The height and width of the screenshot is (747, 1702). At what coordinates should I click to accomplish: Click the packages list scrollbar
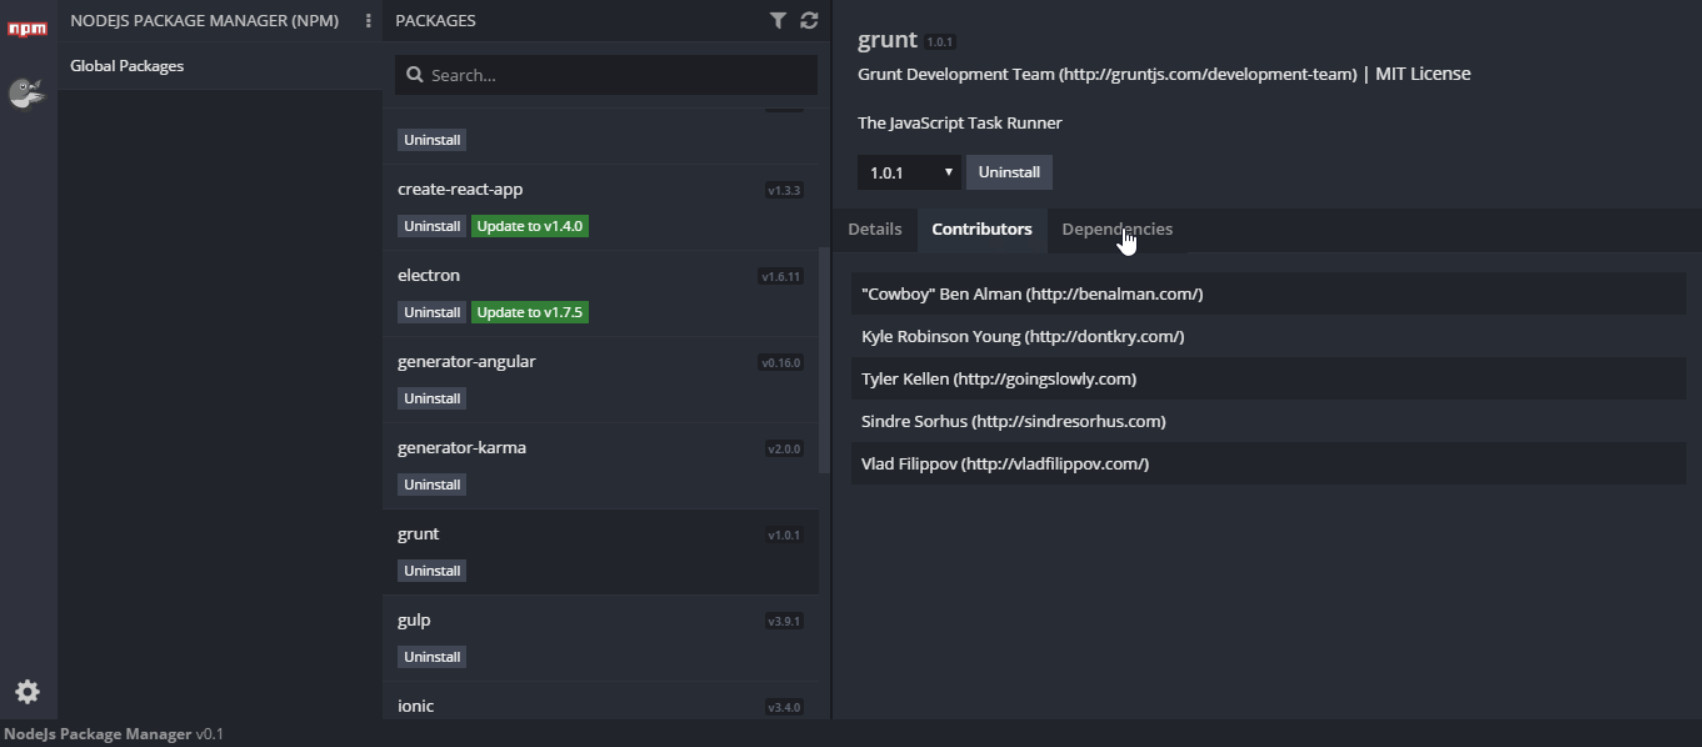[824, 360]
